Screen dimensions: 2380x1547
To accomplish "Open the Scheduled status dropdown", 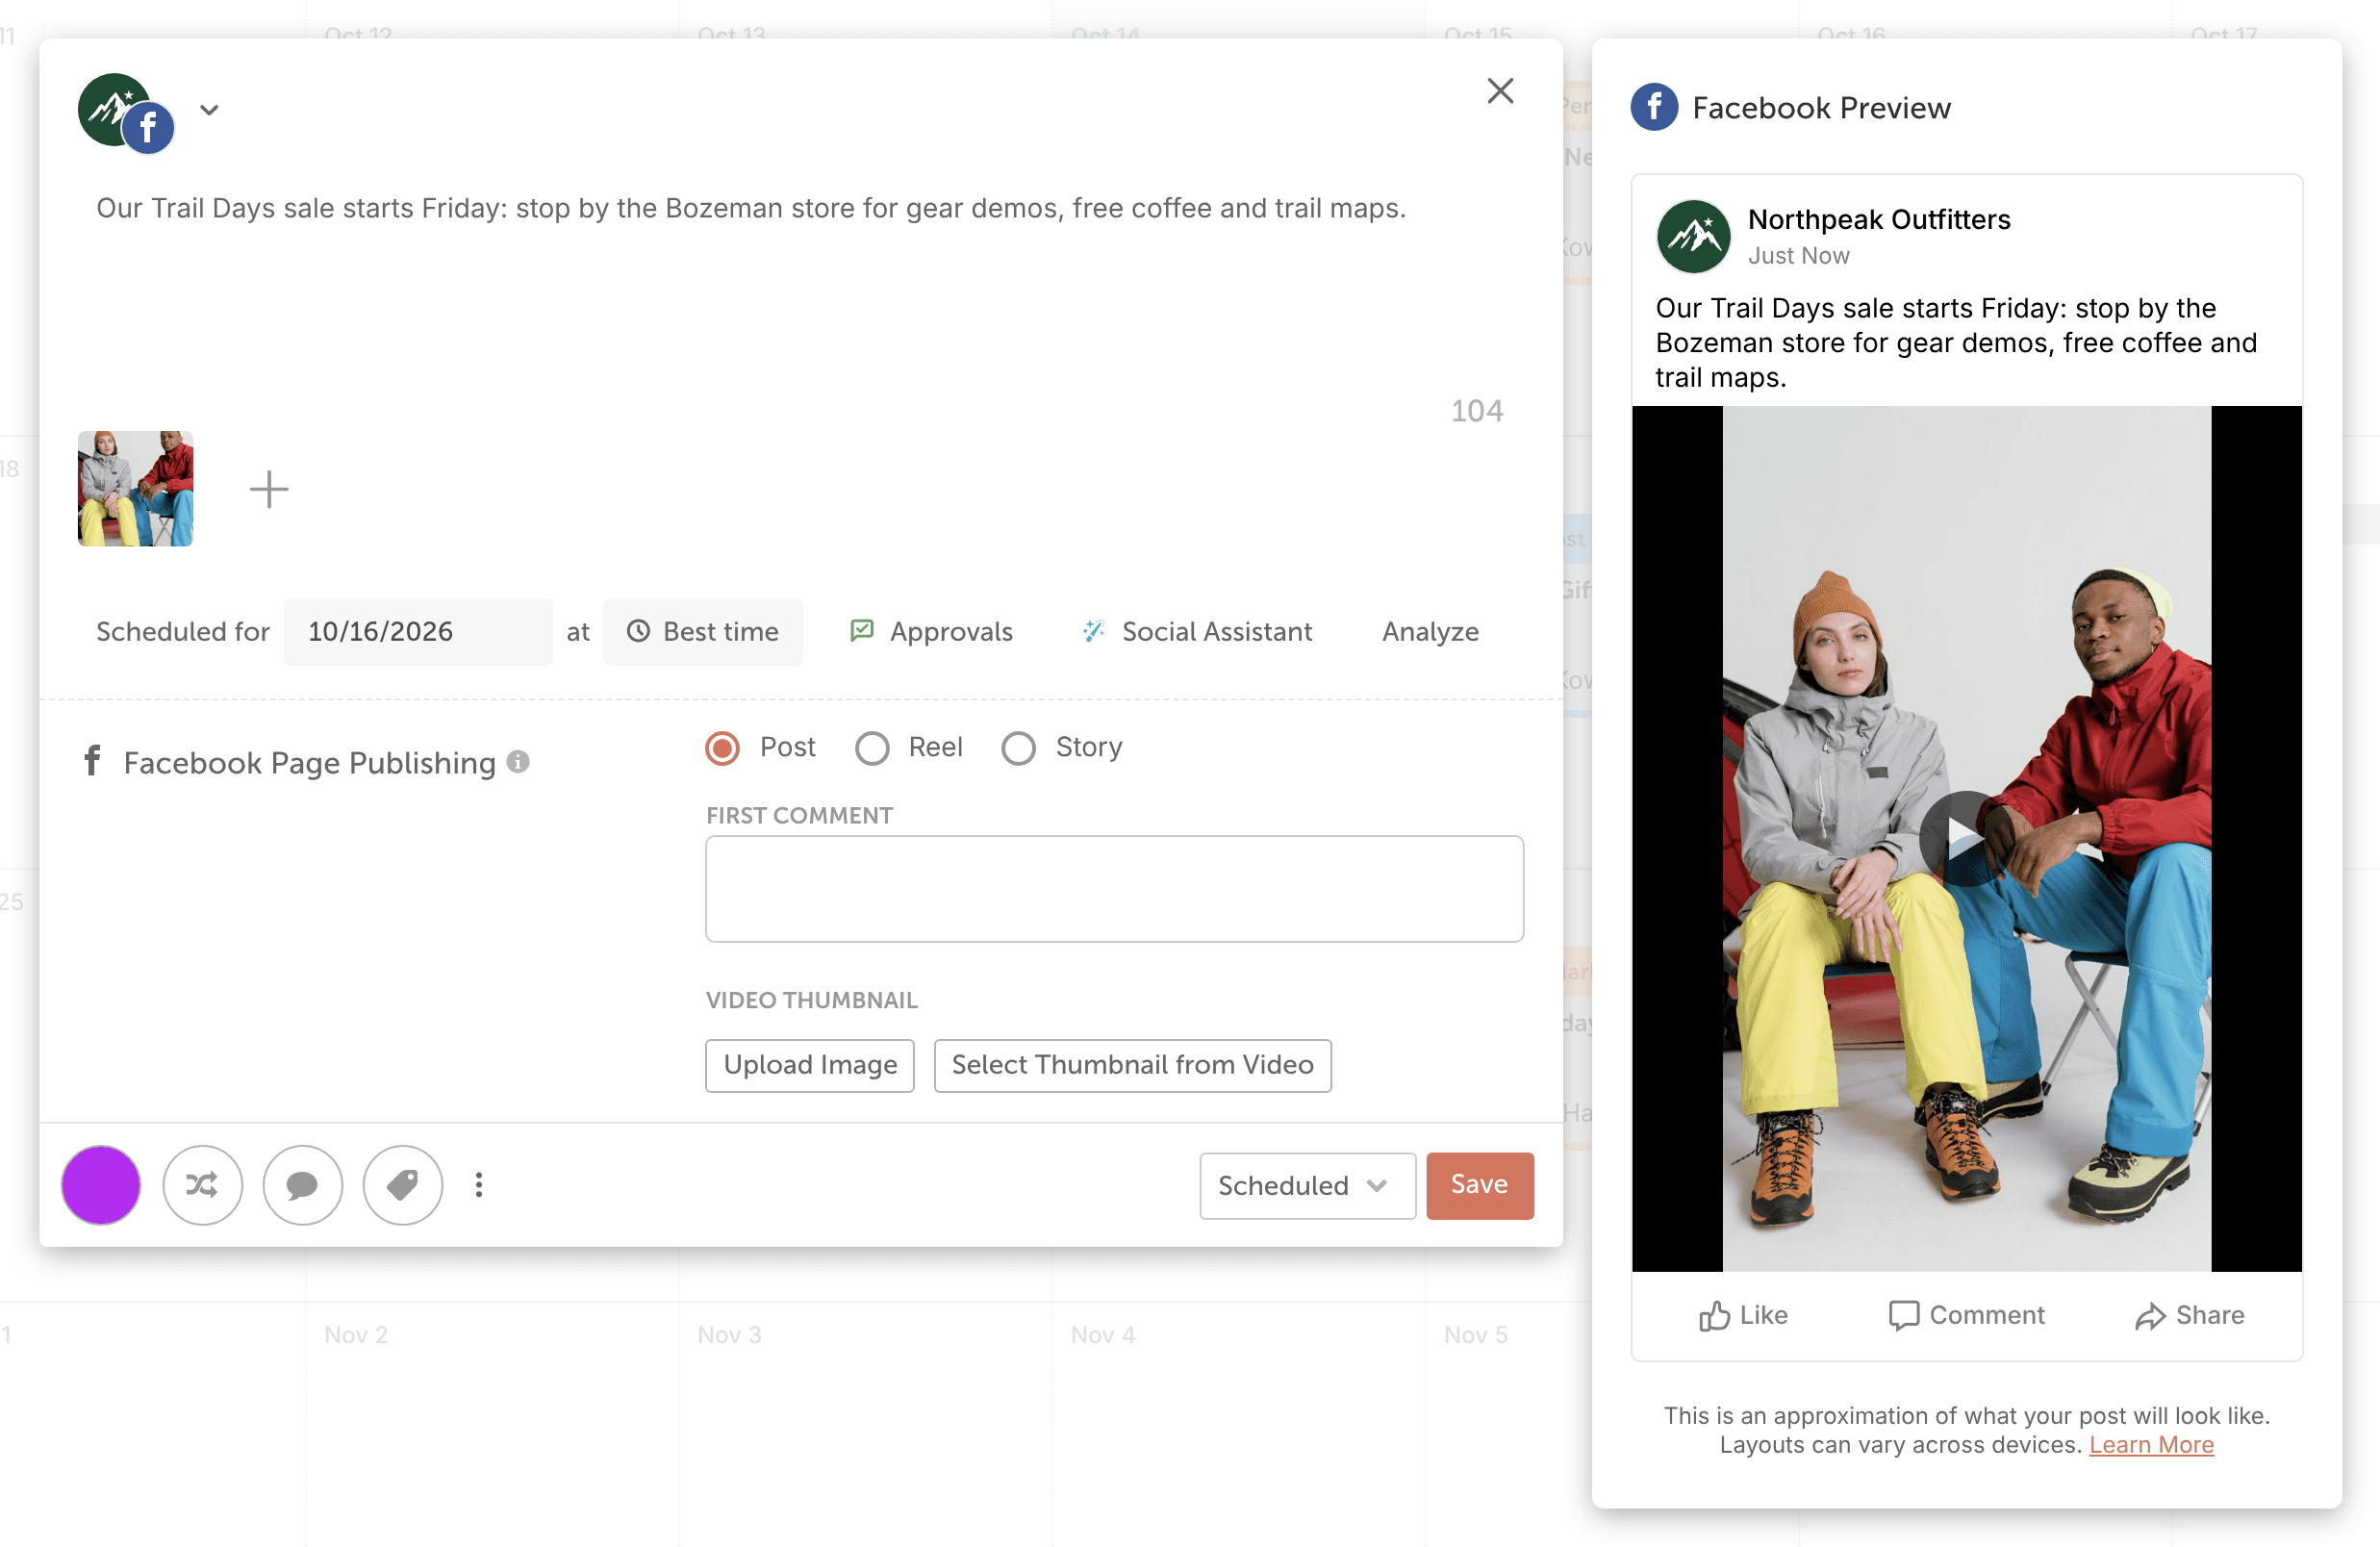I will pyautogui.click(x=1307, y=1185).
